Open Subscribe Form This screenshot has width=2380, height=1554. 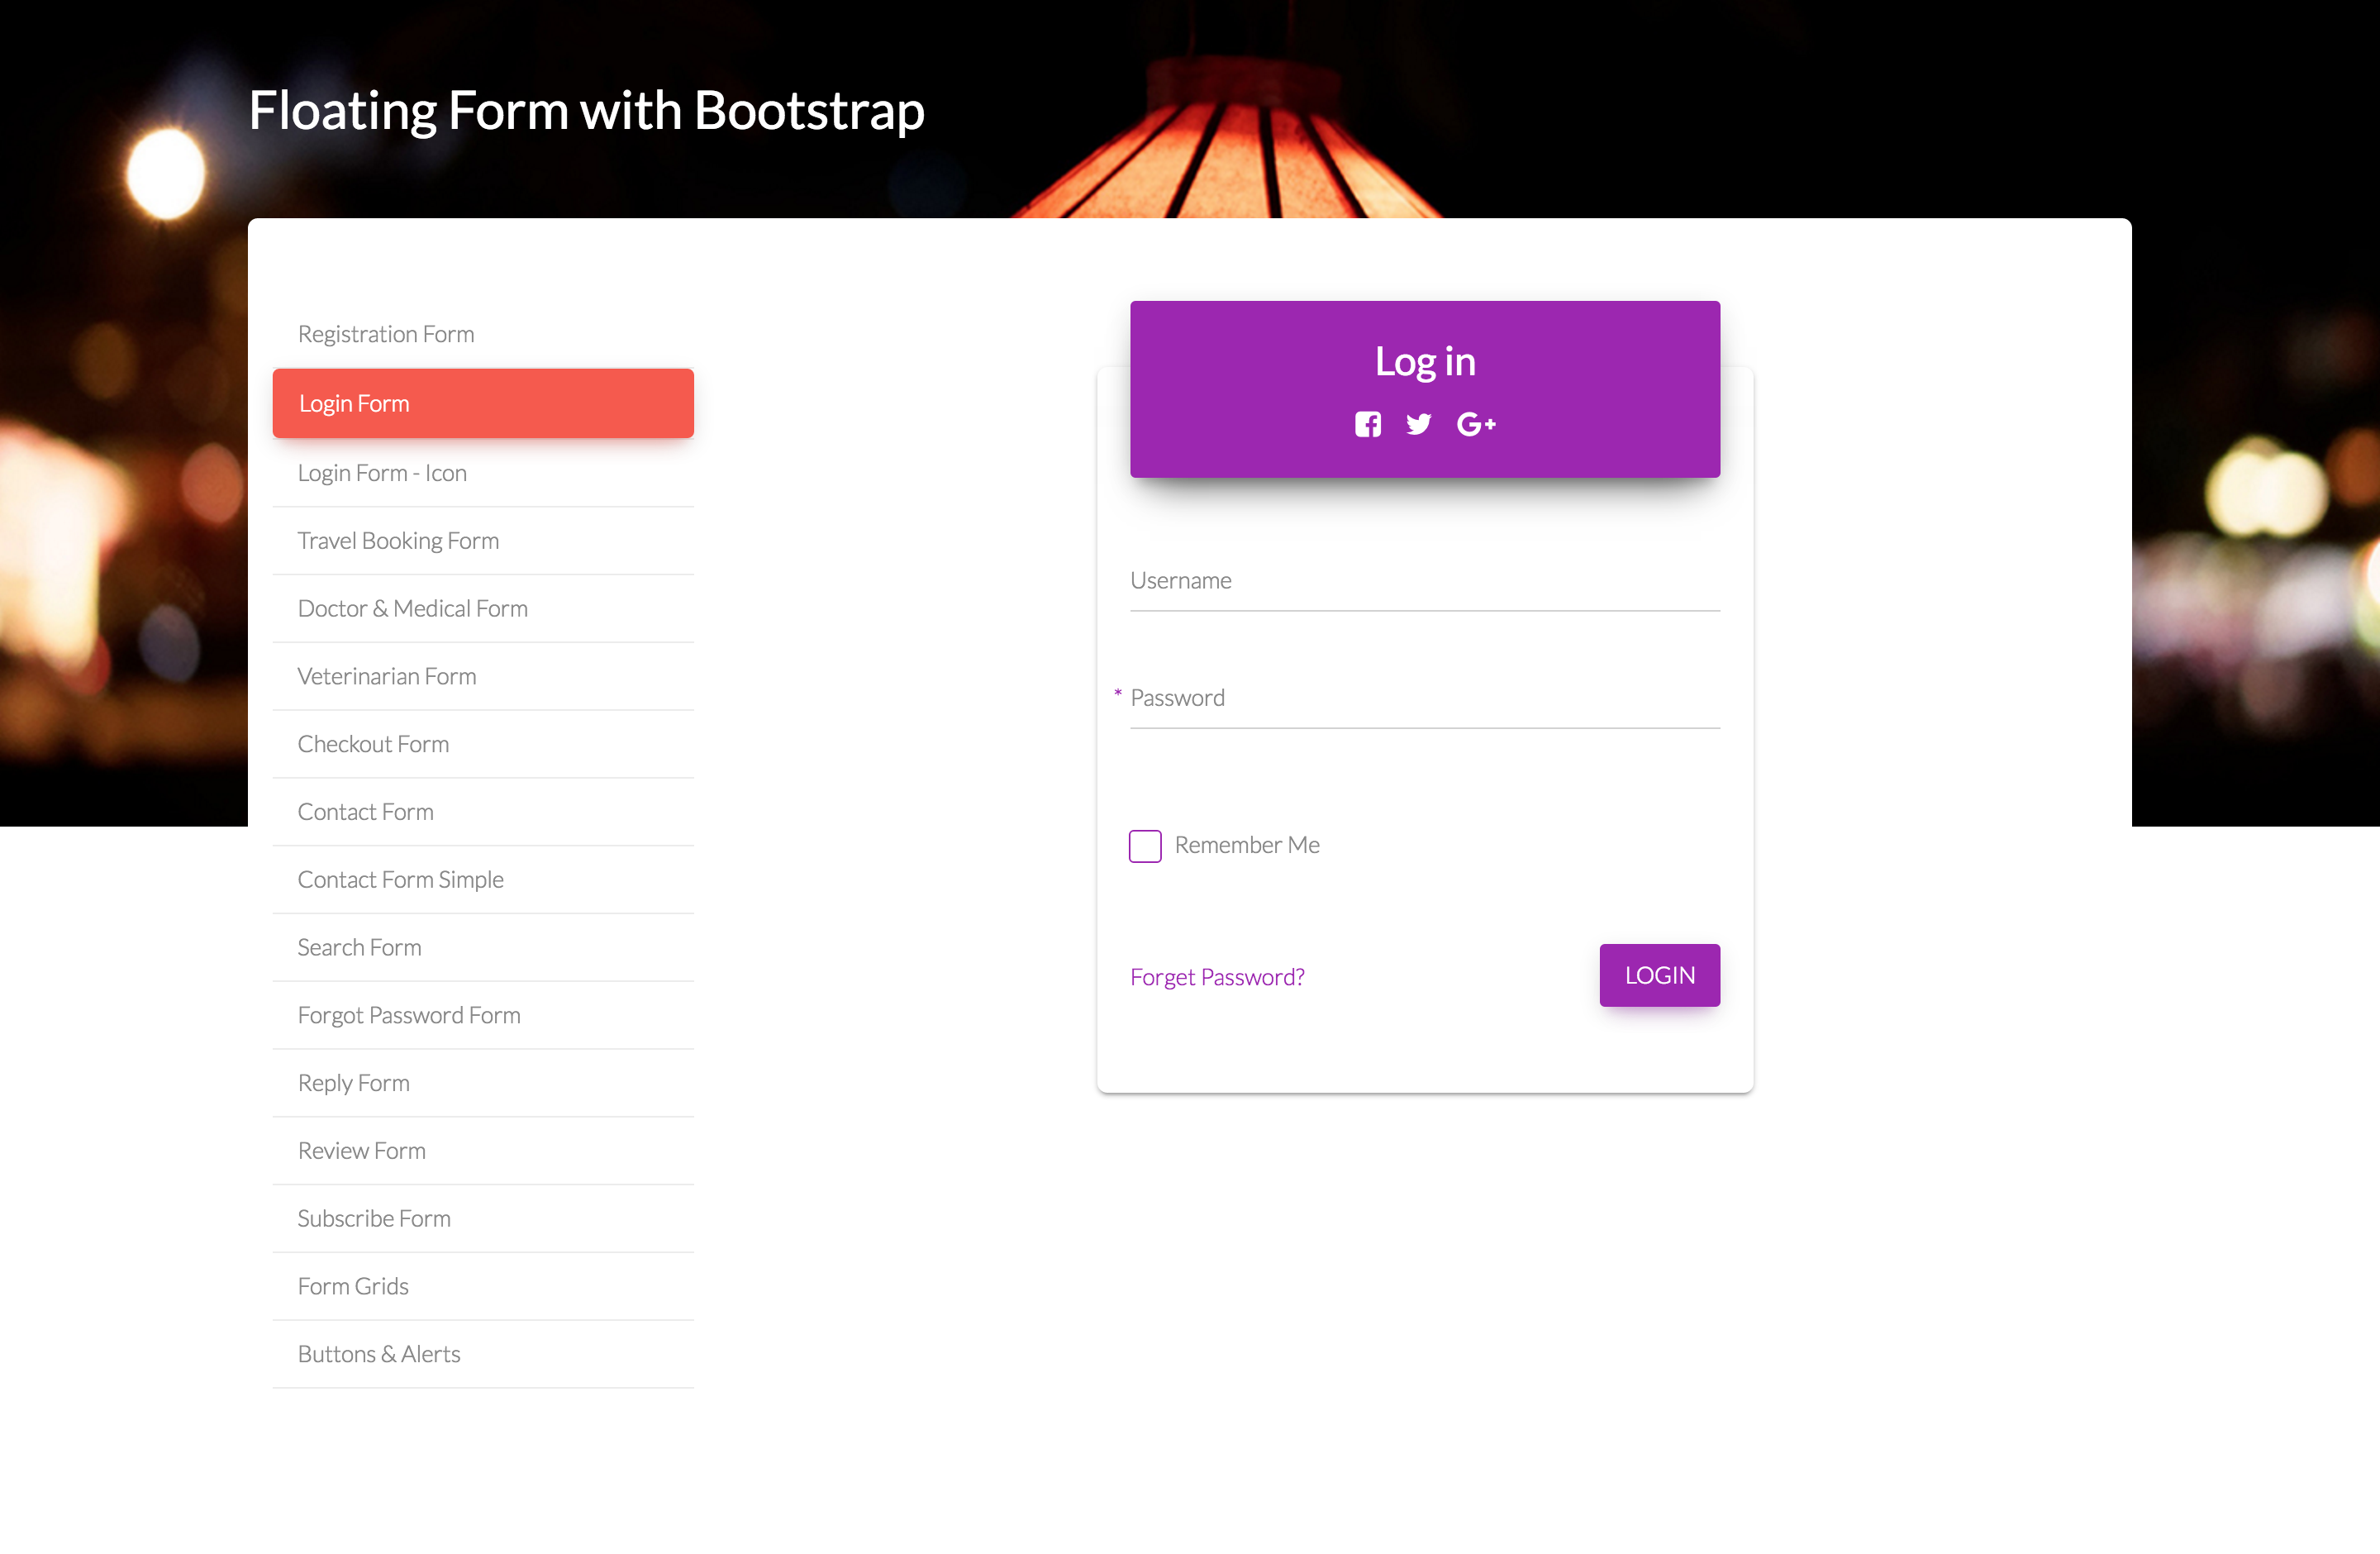(483, 1219)
